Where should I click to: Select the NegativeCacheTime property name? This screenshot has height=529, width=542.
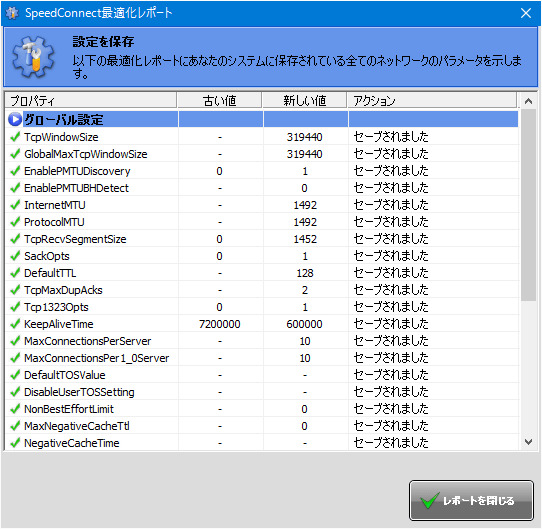click(x=72, y=443)
